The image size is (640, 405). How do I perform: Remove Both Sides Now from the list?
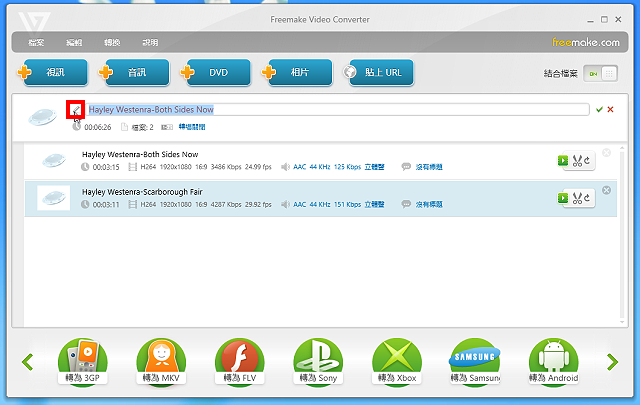tap(607, 153)
